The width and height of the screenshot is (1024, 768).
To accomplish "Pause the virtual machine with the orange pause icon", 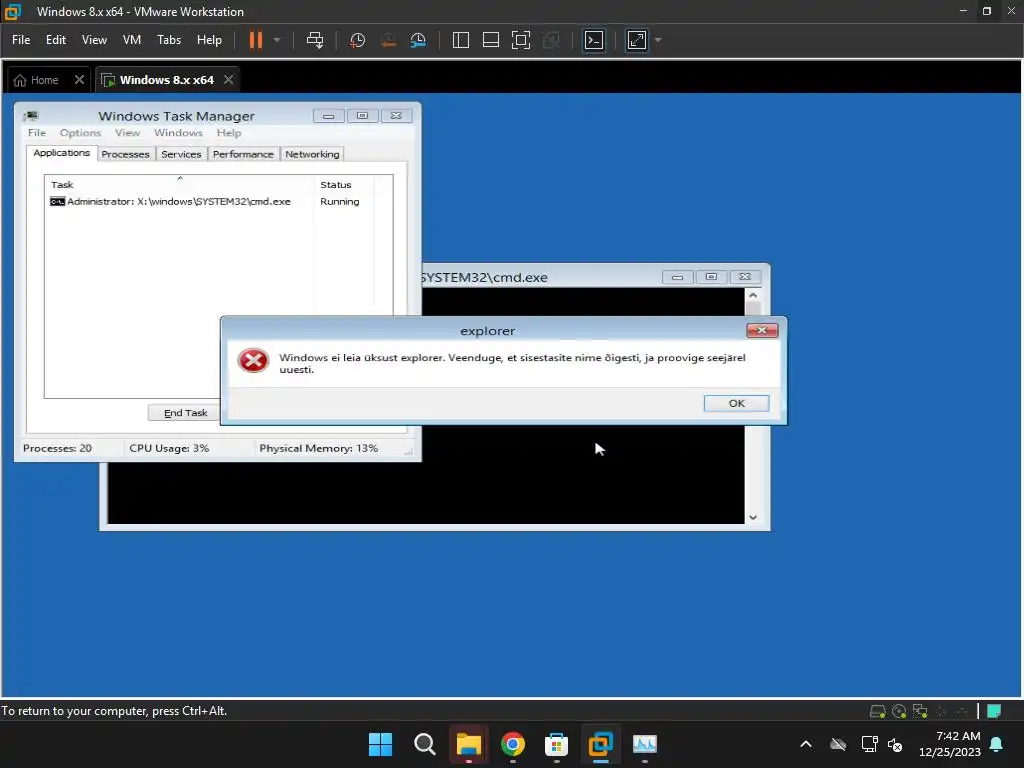I will coord(255,40).
